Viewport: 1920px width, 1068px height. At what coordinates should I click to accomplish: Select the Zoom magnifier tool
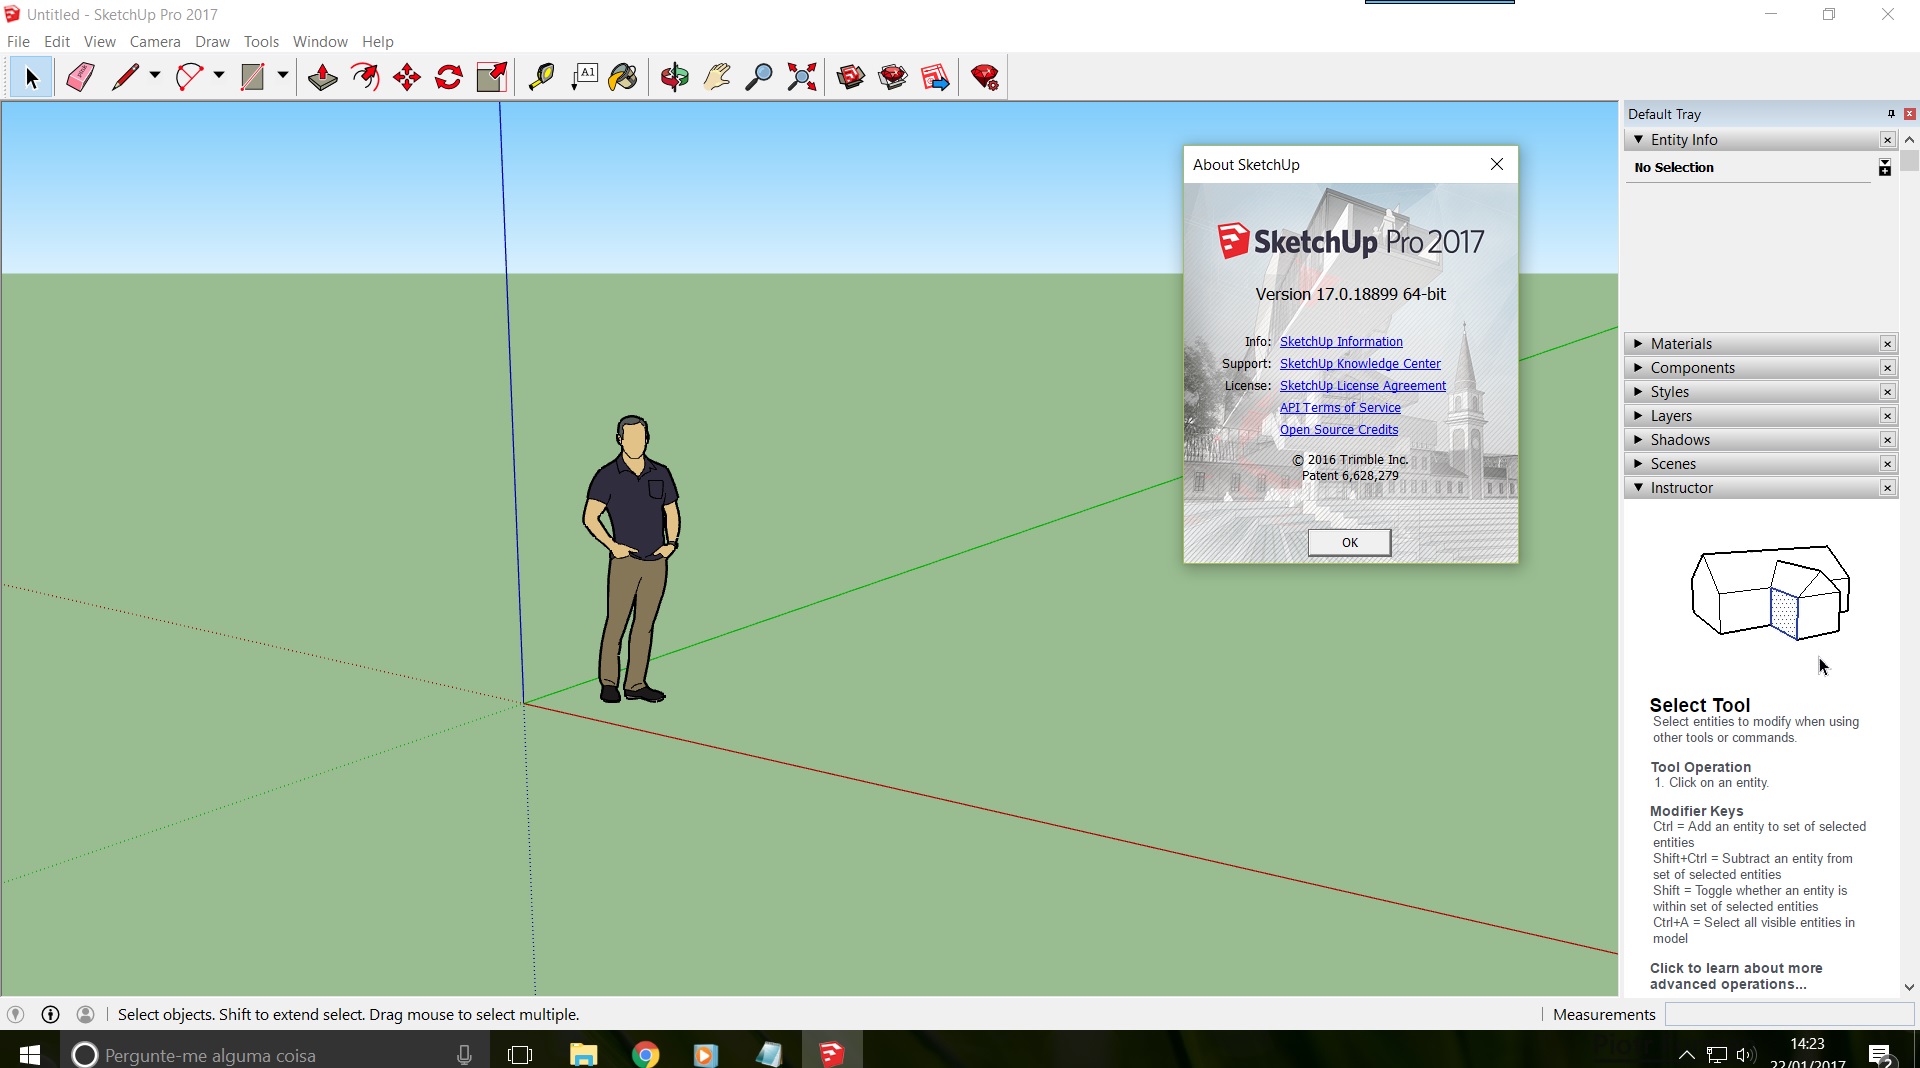pos(759,77)
